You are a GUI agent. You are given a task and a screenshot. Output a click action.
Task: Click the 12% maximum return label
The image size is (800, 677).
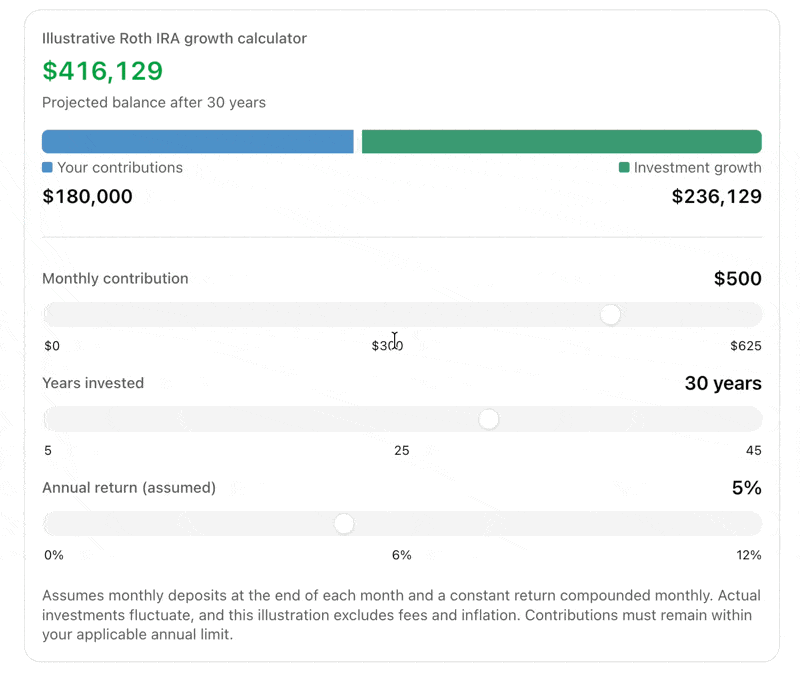[748, 555]
